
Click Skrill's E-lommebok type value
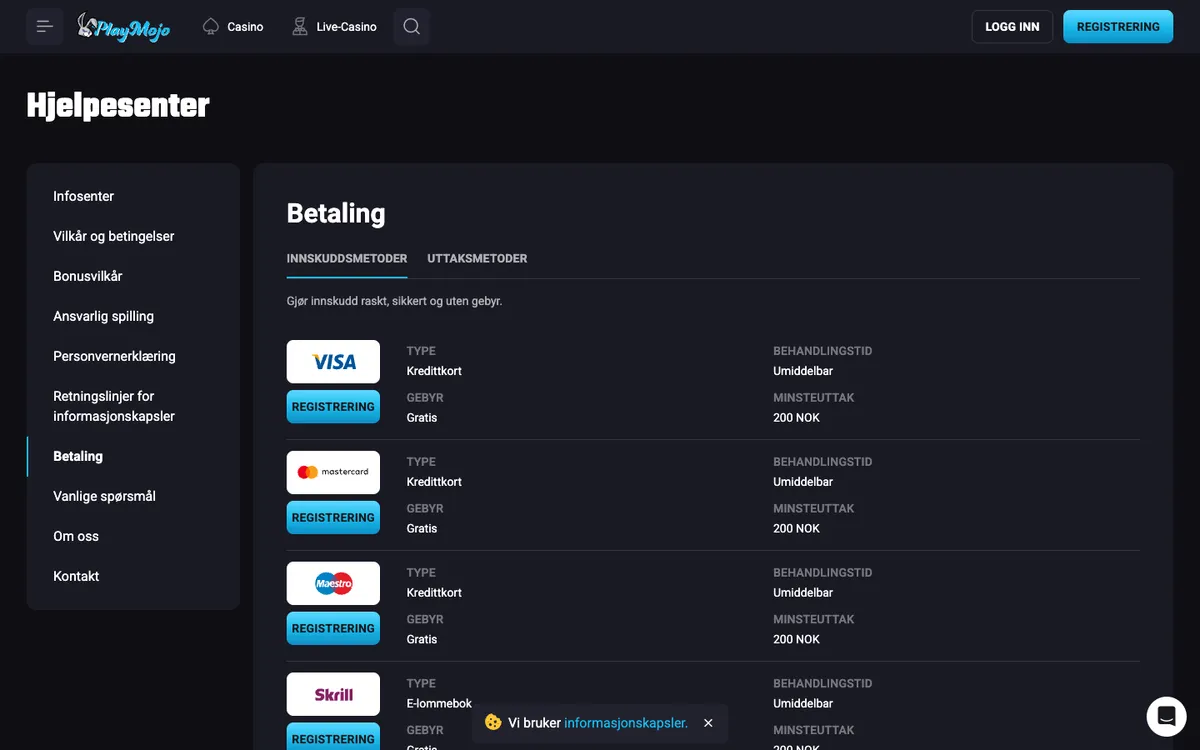pos(439,704)
